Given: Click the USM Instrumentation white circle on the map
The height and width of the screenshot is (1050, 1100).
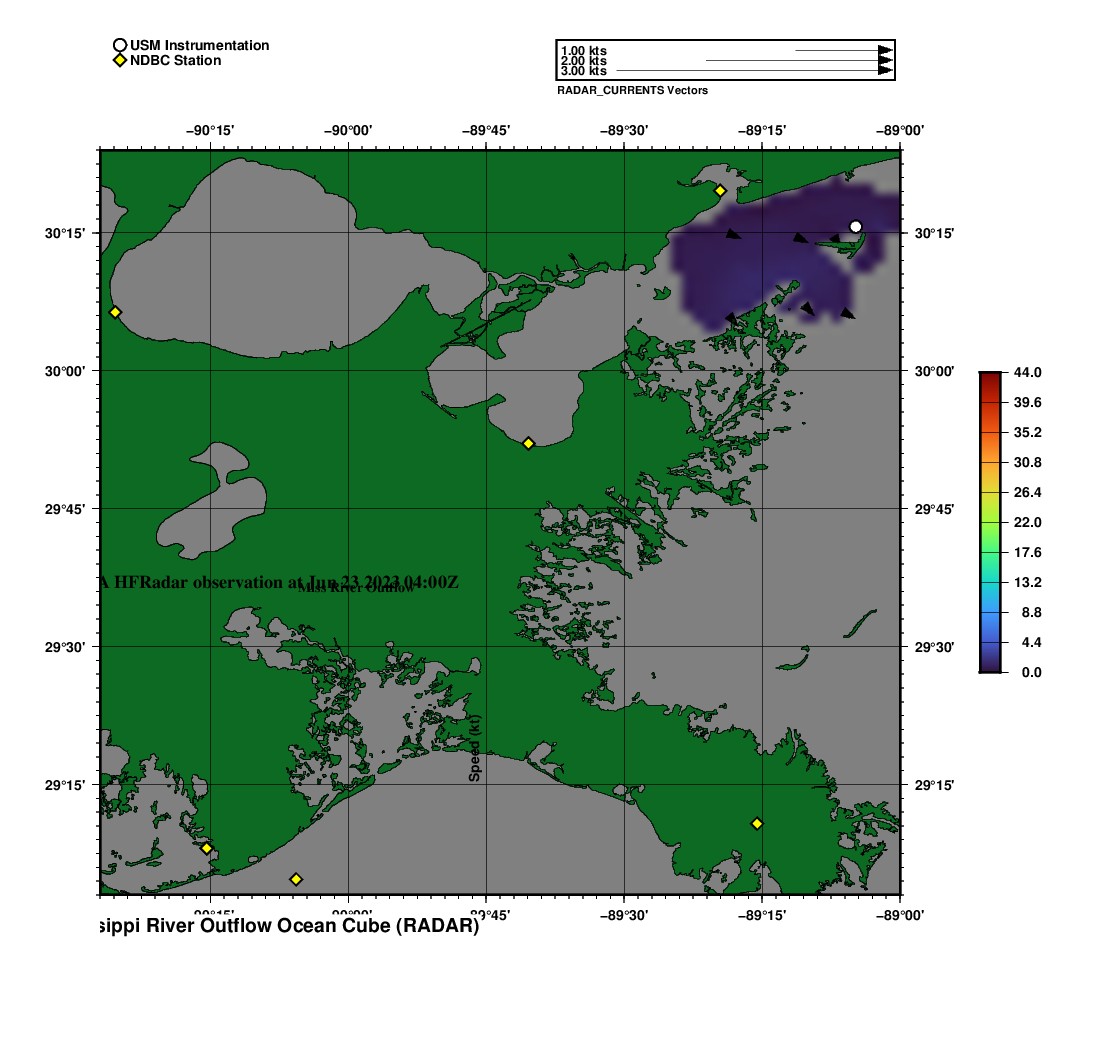Looking at the screenshot, I should pos(856,227).
